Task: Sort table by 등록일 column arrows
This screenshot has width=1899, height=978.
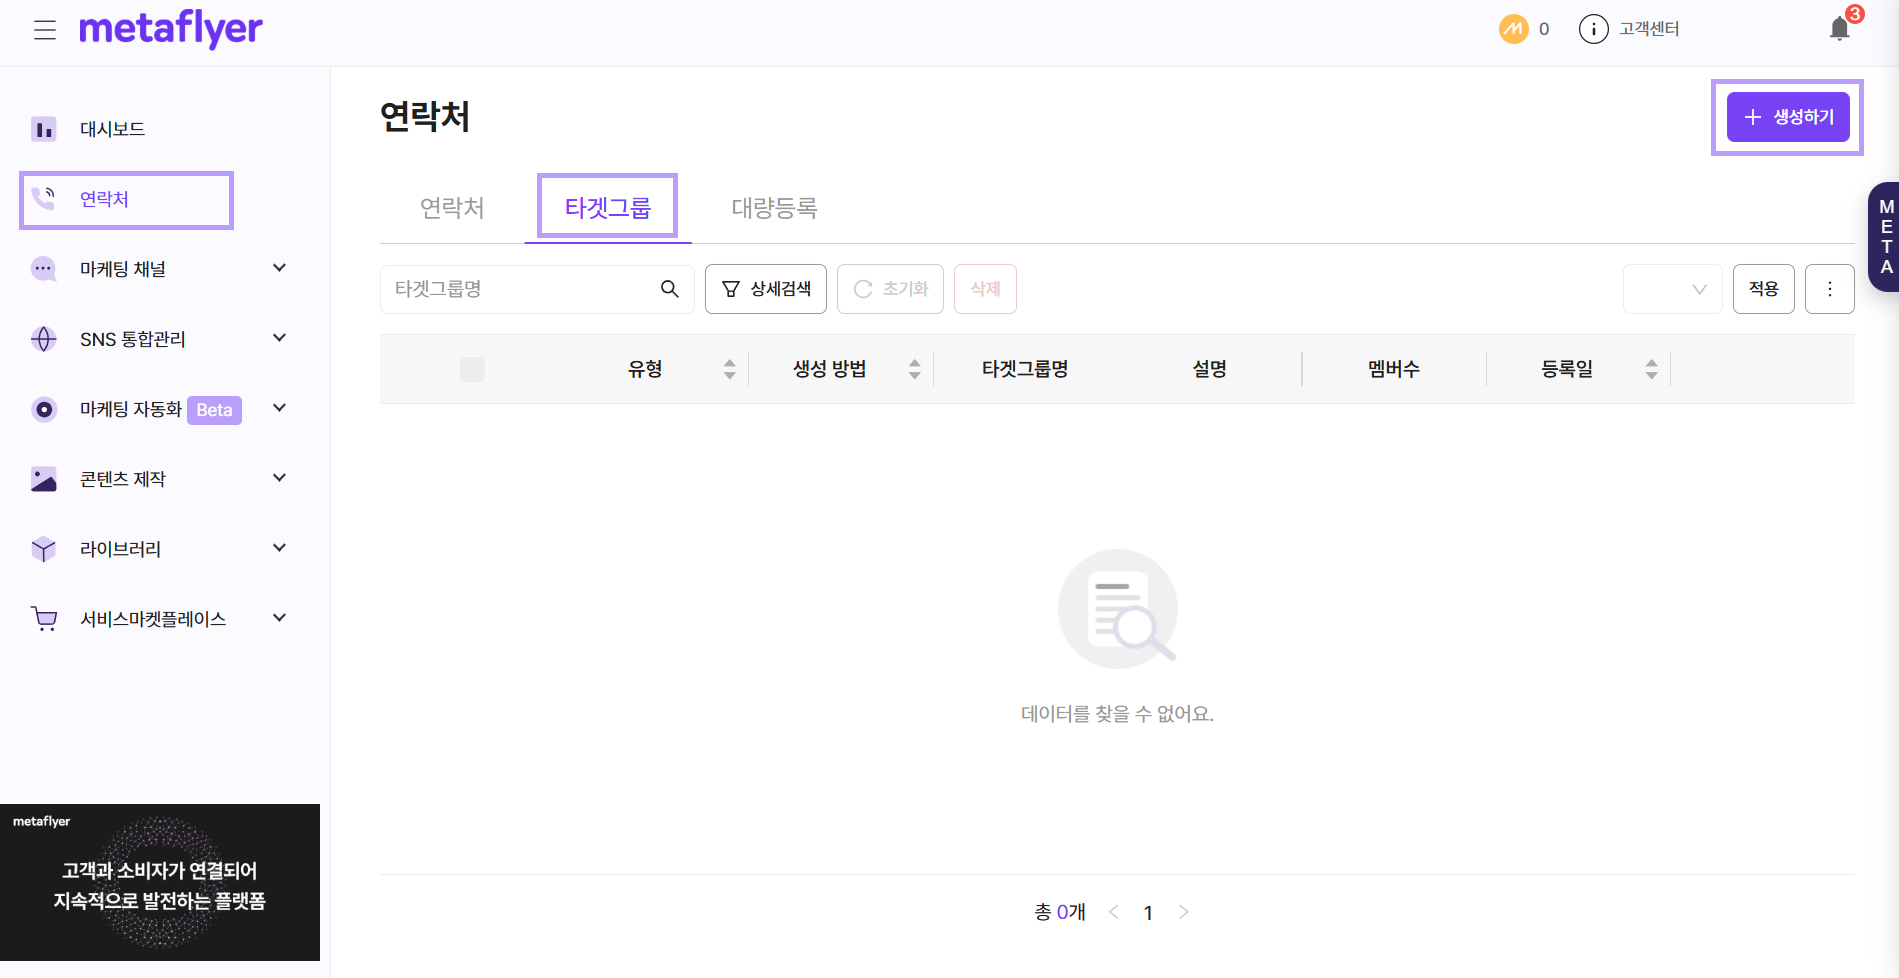Action: pos(1651,369)
